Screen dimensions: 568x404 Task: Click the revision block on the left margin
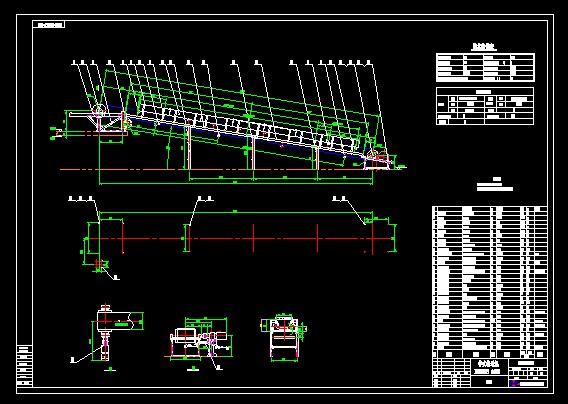[25, 366]
